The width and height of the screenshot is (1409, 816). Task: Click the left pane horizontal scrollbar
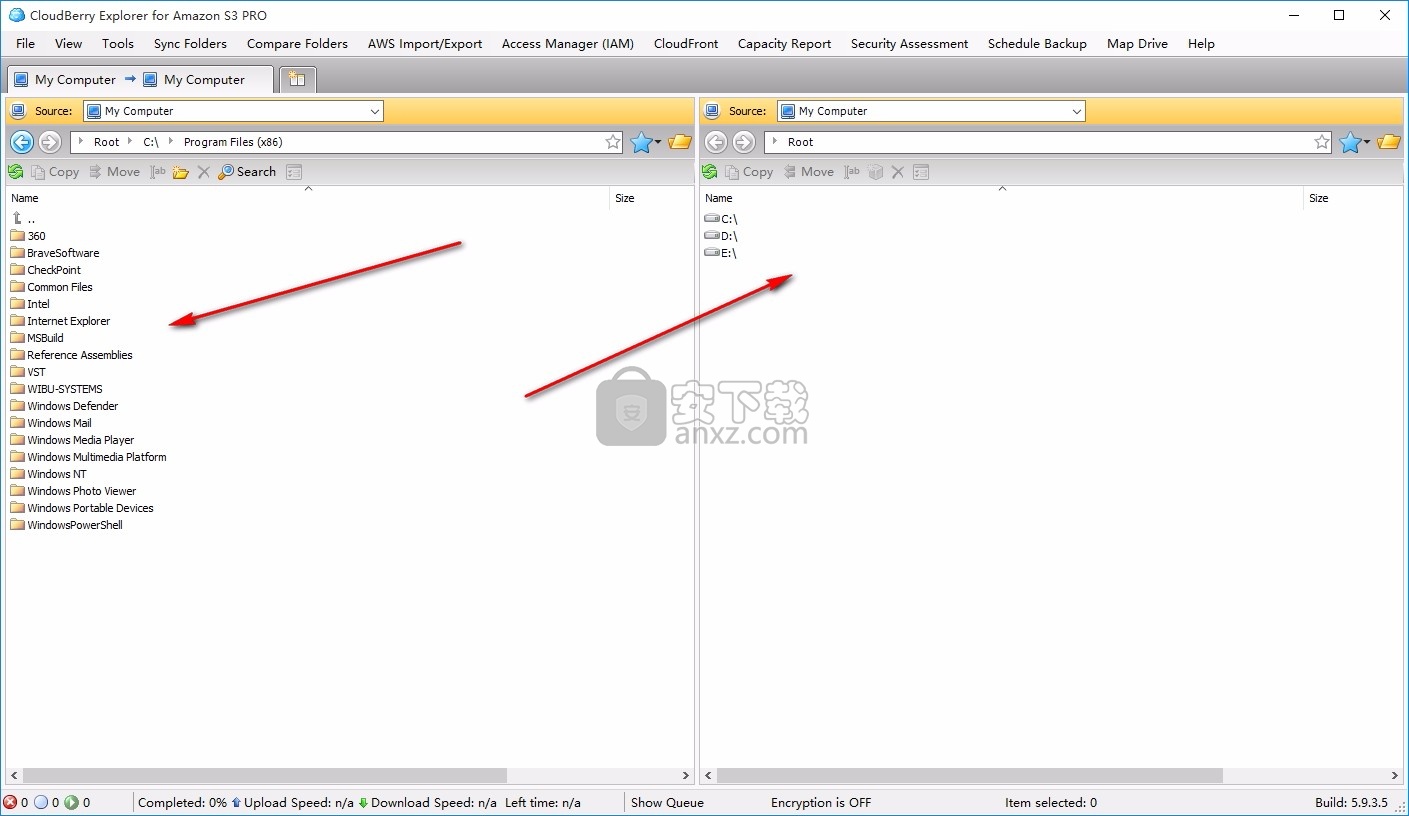click(x=265, y=775)
